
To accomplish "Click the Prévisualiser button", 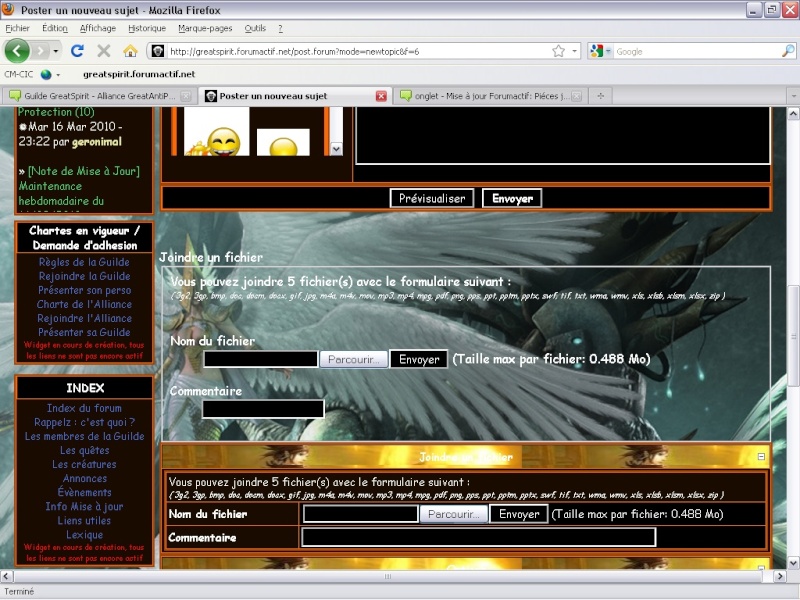I will tap(432, 198).
